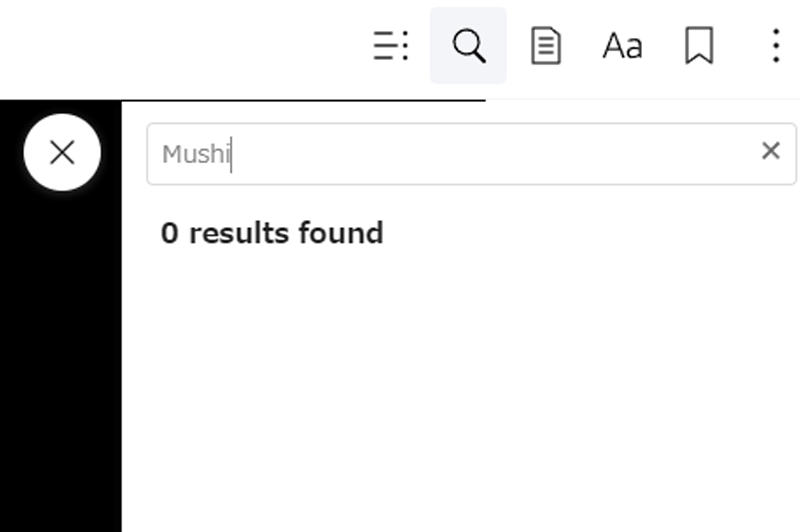This screenshot has width=800, height=532.
Task: Open the three-dot more options menu
Action: pyautogui.click(x=776, y=46)
